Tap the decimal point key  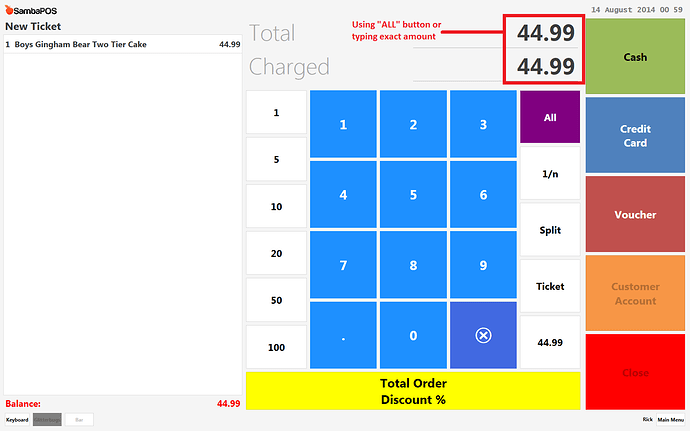tap(343, 335)
